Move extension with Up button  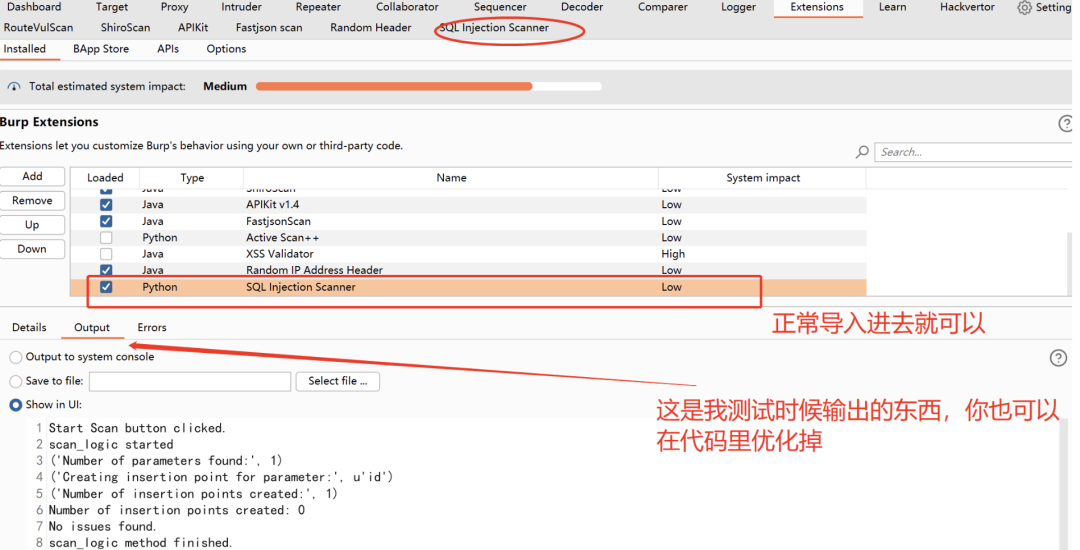tap(32, 224)
